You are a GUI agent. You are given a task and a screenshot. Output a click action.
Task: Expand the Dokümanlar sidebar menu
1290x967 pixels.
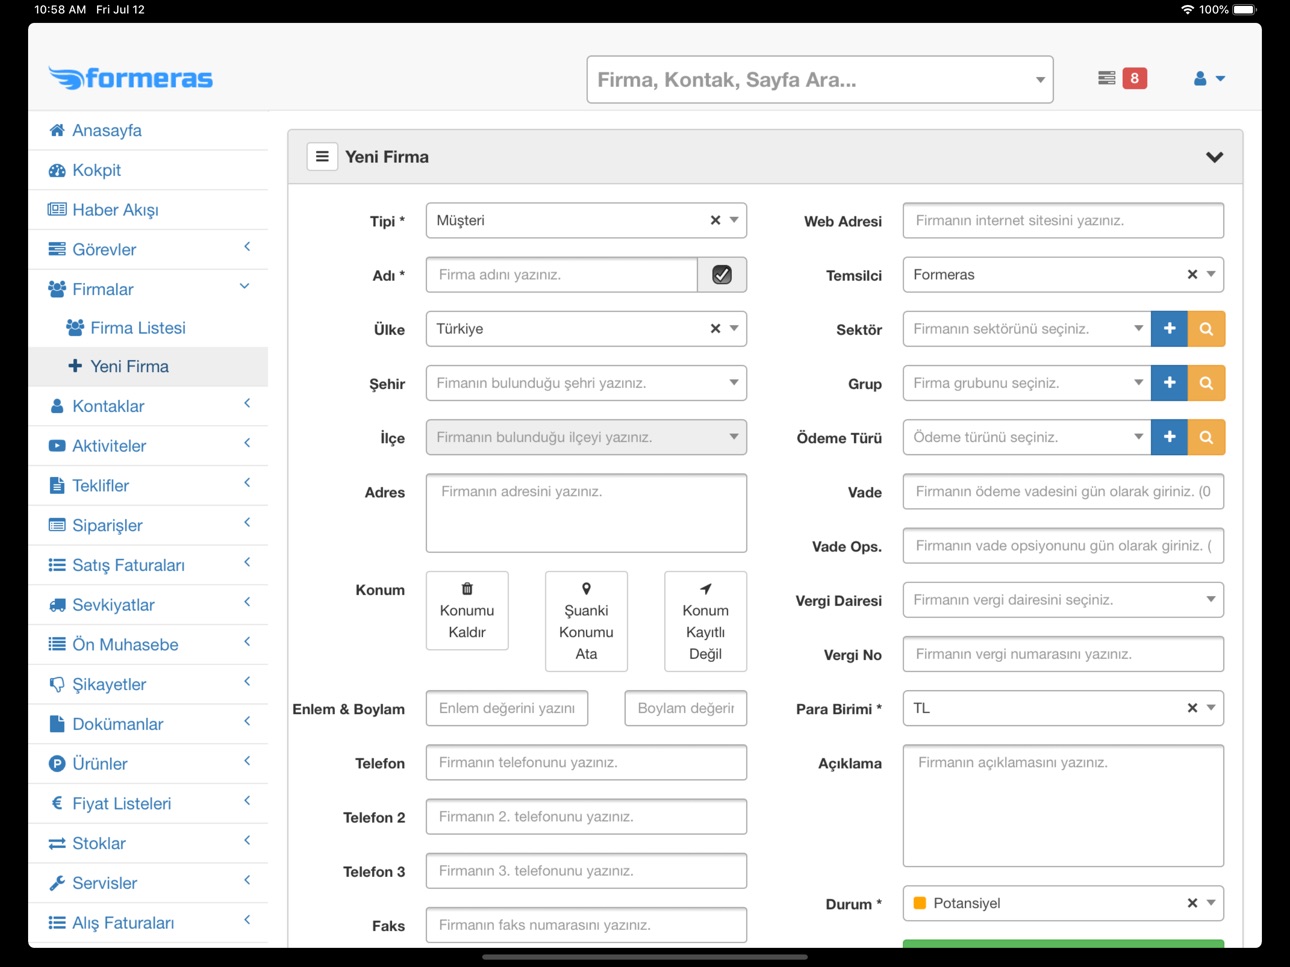(x=148, y=724)
